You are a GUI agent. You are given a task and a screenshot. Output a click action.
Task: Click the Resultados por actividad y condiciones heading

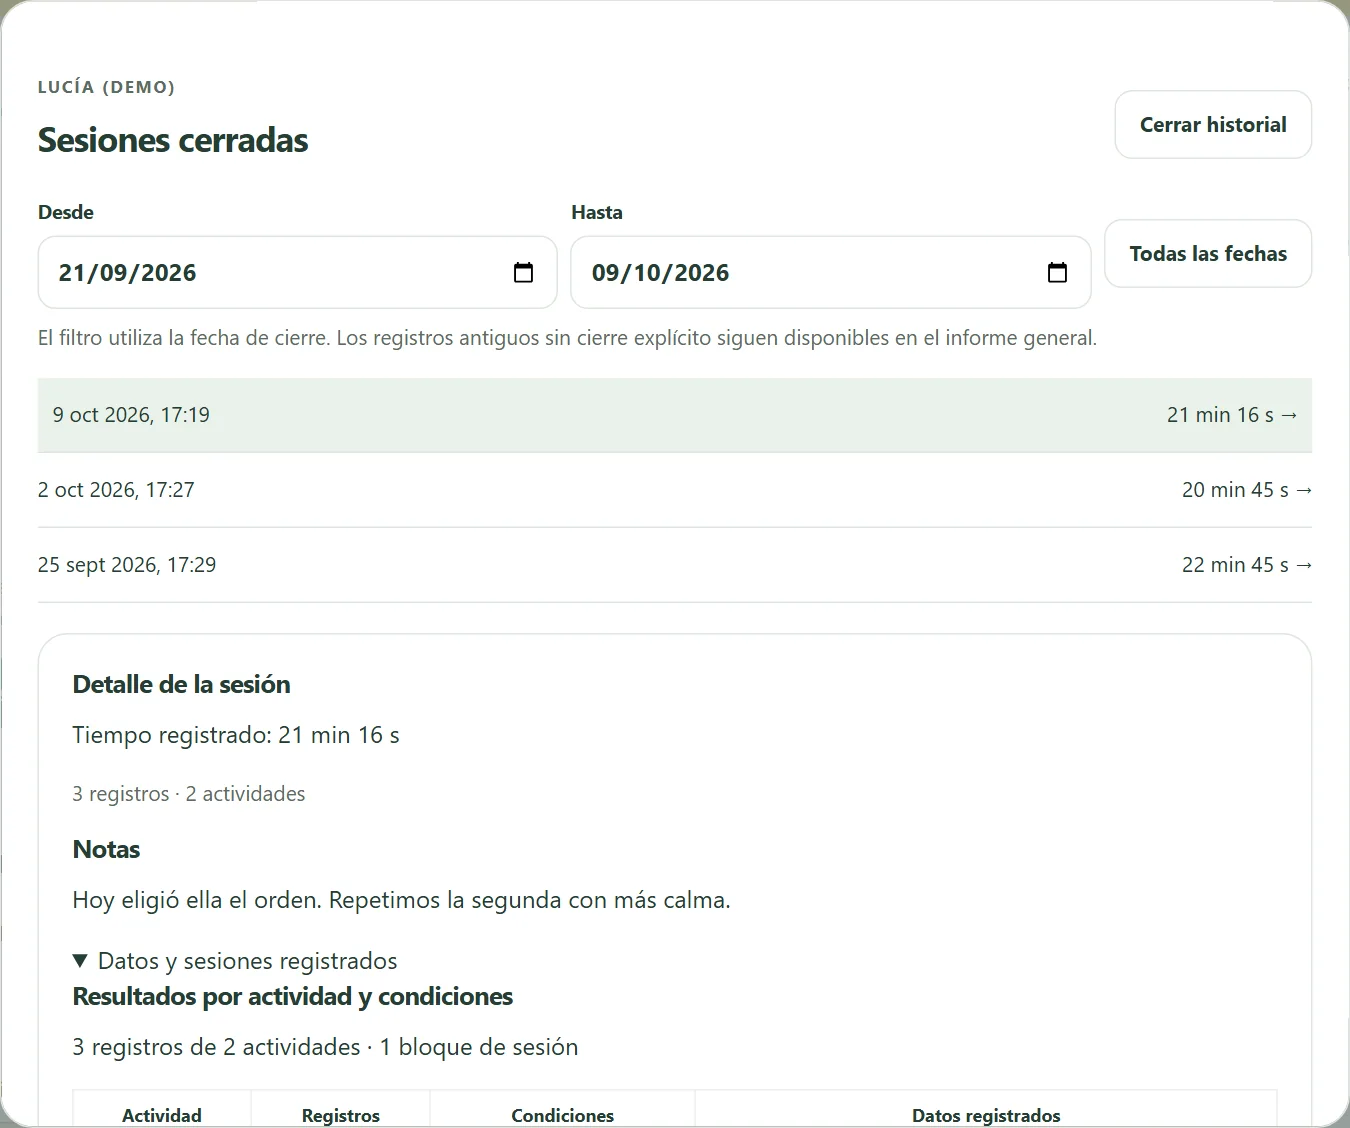tap(292, 996)
